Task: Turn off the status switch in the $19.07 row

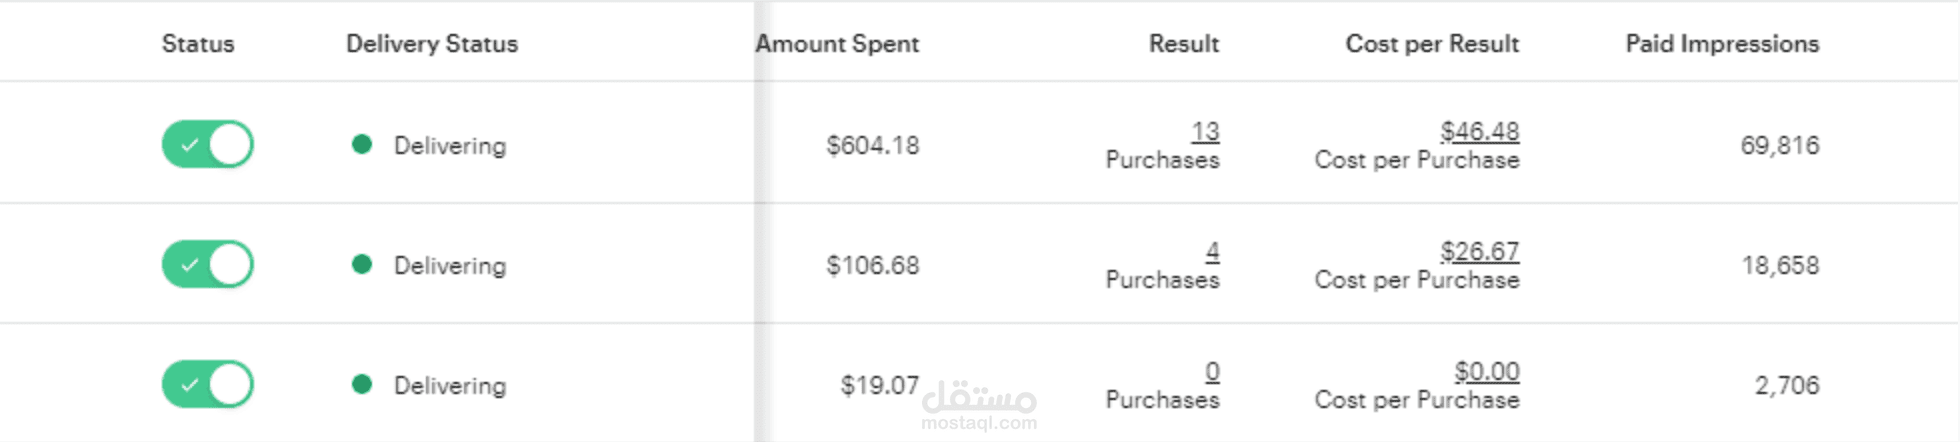Action: (208, 385)
